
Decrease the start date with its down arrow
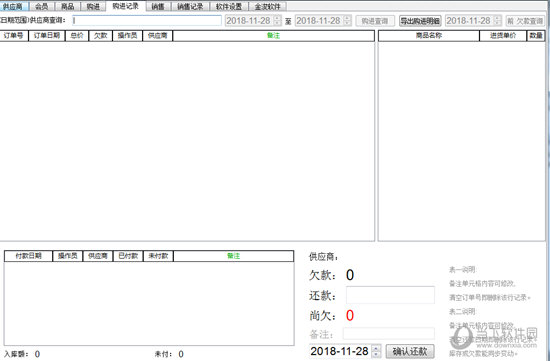click(277, 23)
